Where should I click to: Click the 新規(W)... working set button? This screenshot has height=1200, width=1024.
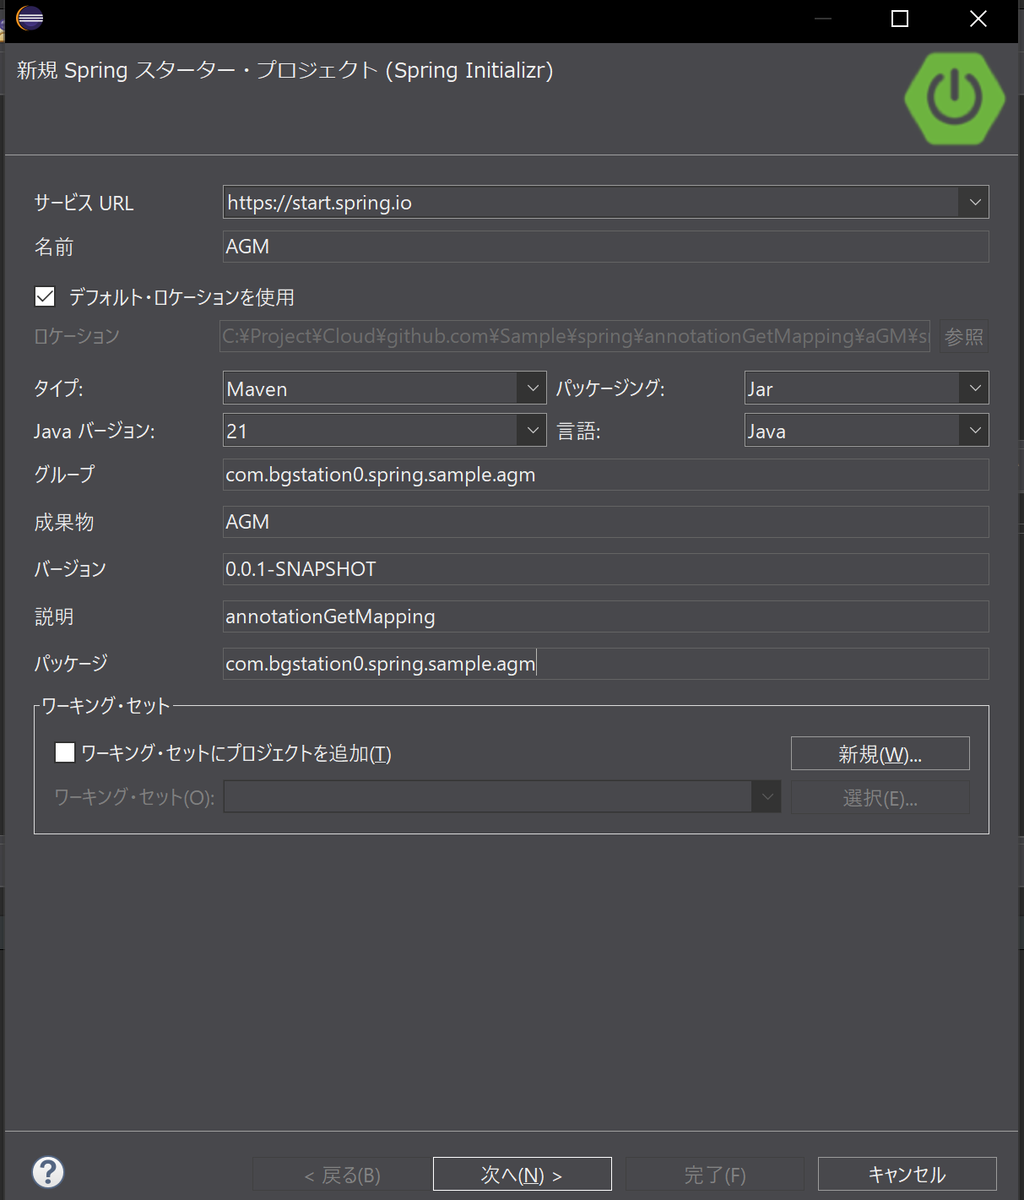pos(880,754)
